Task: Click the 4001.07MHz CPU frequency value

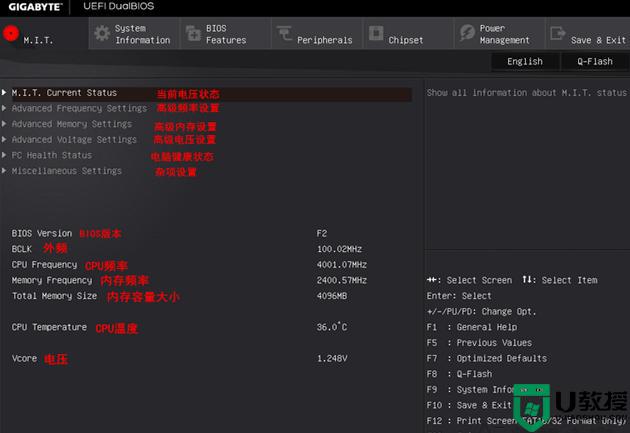Action: [342, 265]
